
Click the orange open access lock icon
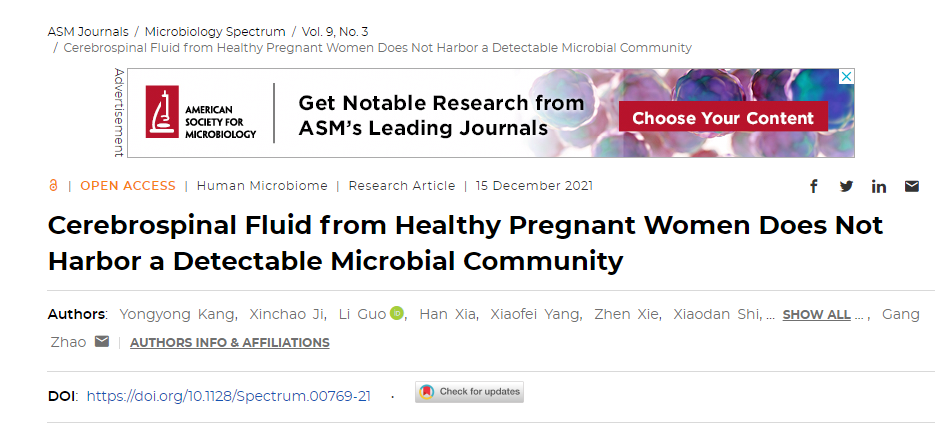(x=53, y=186)
